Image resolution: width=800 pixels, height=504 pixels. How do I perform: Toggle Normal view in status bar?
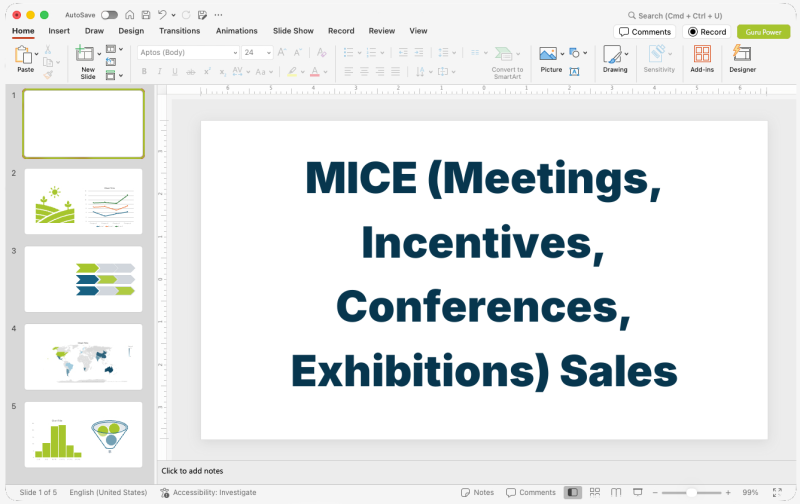pyautogui.click(x=573, y=492)
